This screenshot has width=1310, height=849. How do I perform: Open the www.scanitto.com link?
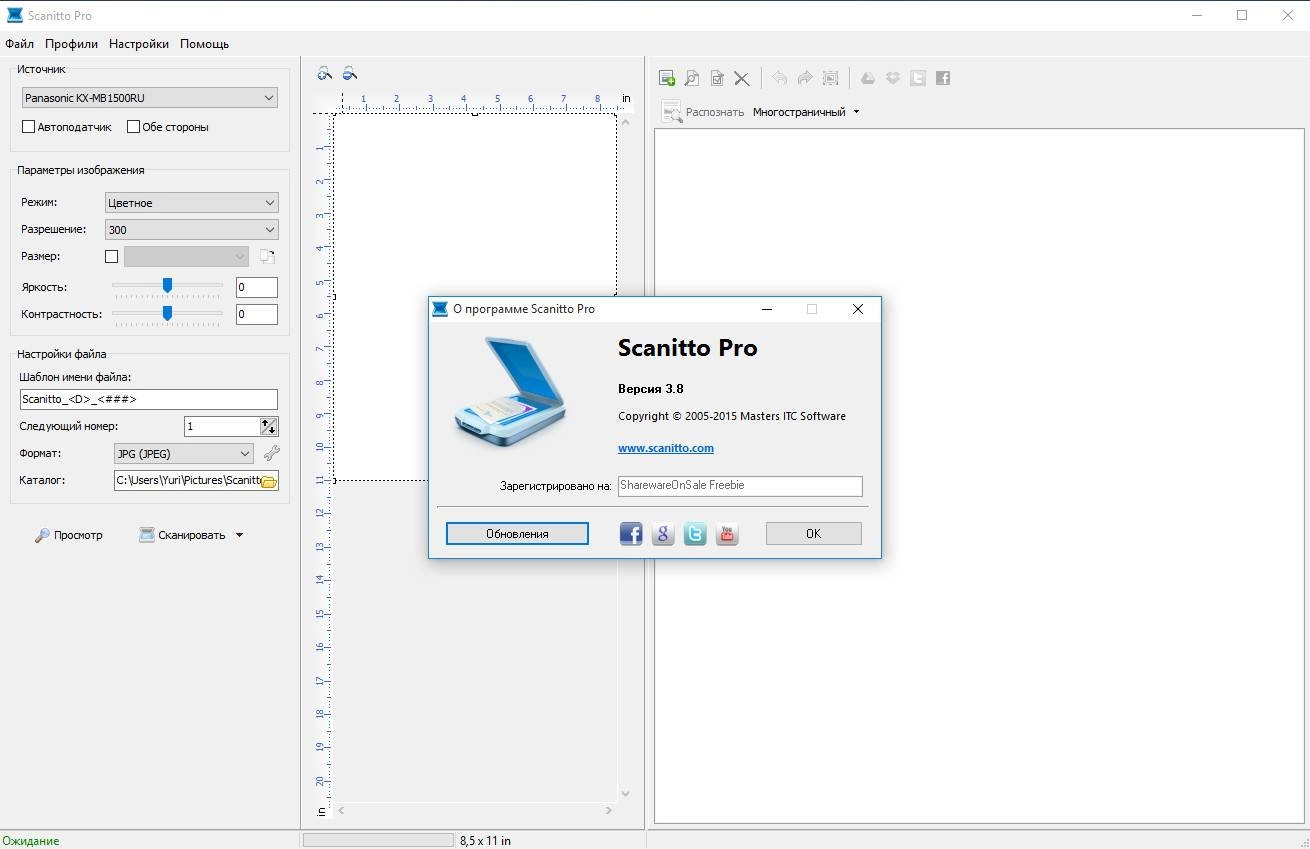tap(666, 448)
